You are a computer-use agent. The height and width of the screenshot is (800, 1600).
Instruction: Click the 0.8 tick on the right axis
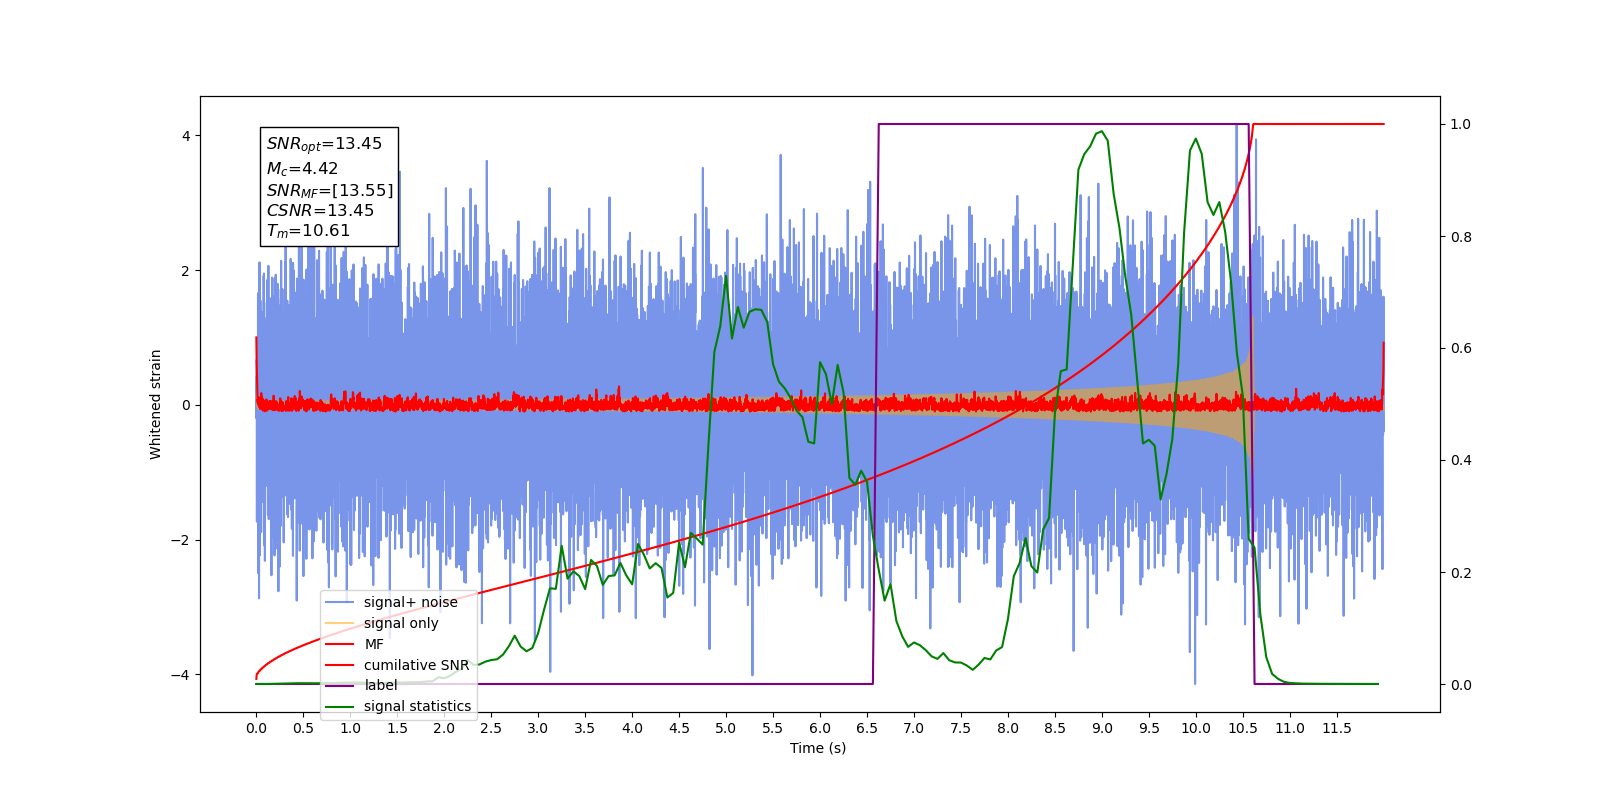click(x=1461, y=237)
